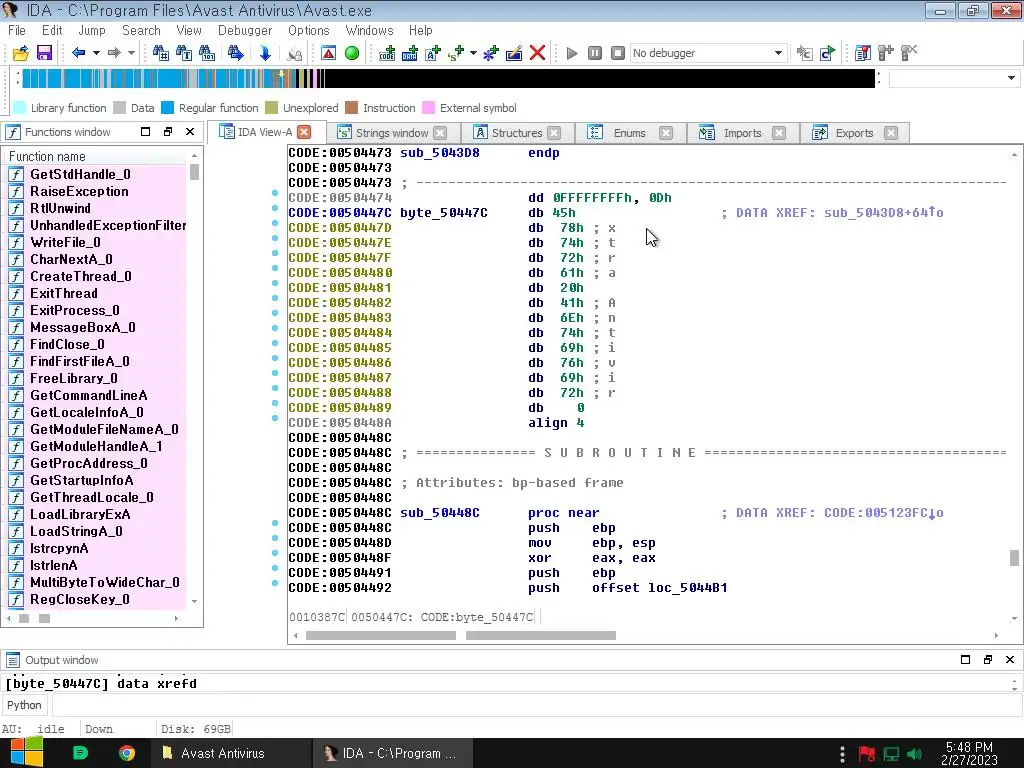Click the delete watch tool icon
The width and height of the screenshot is (1024, 768).
[x=909, y=53]
